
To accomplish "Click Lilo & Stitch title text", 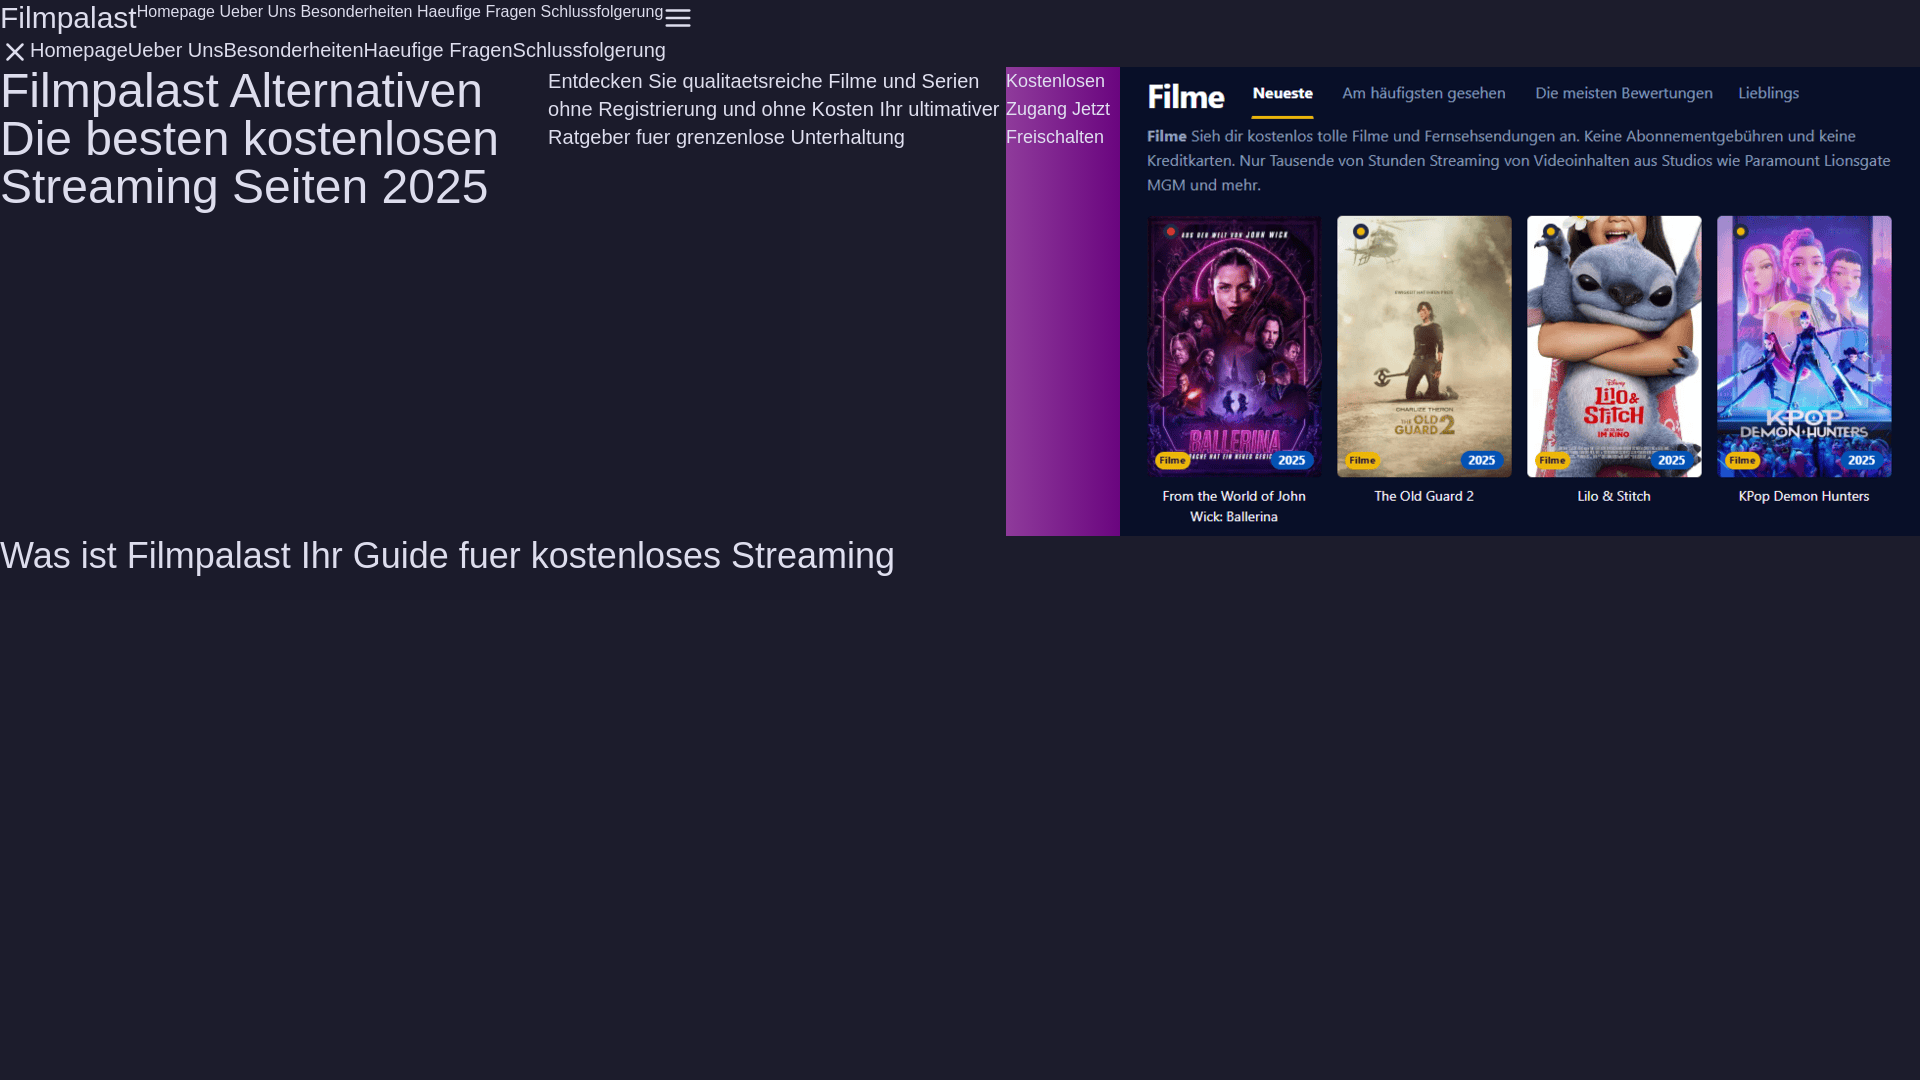I will (x=1614, y=496).
